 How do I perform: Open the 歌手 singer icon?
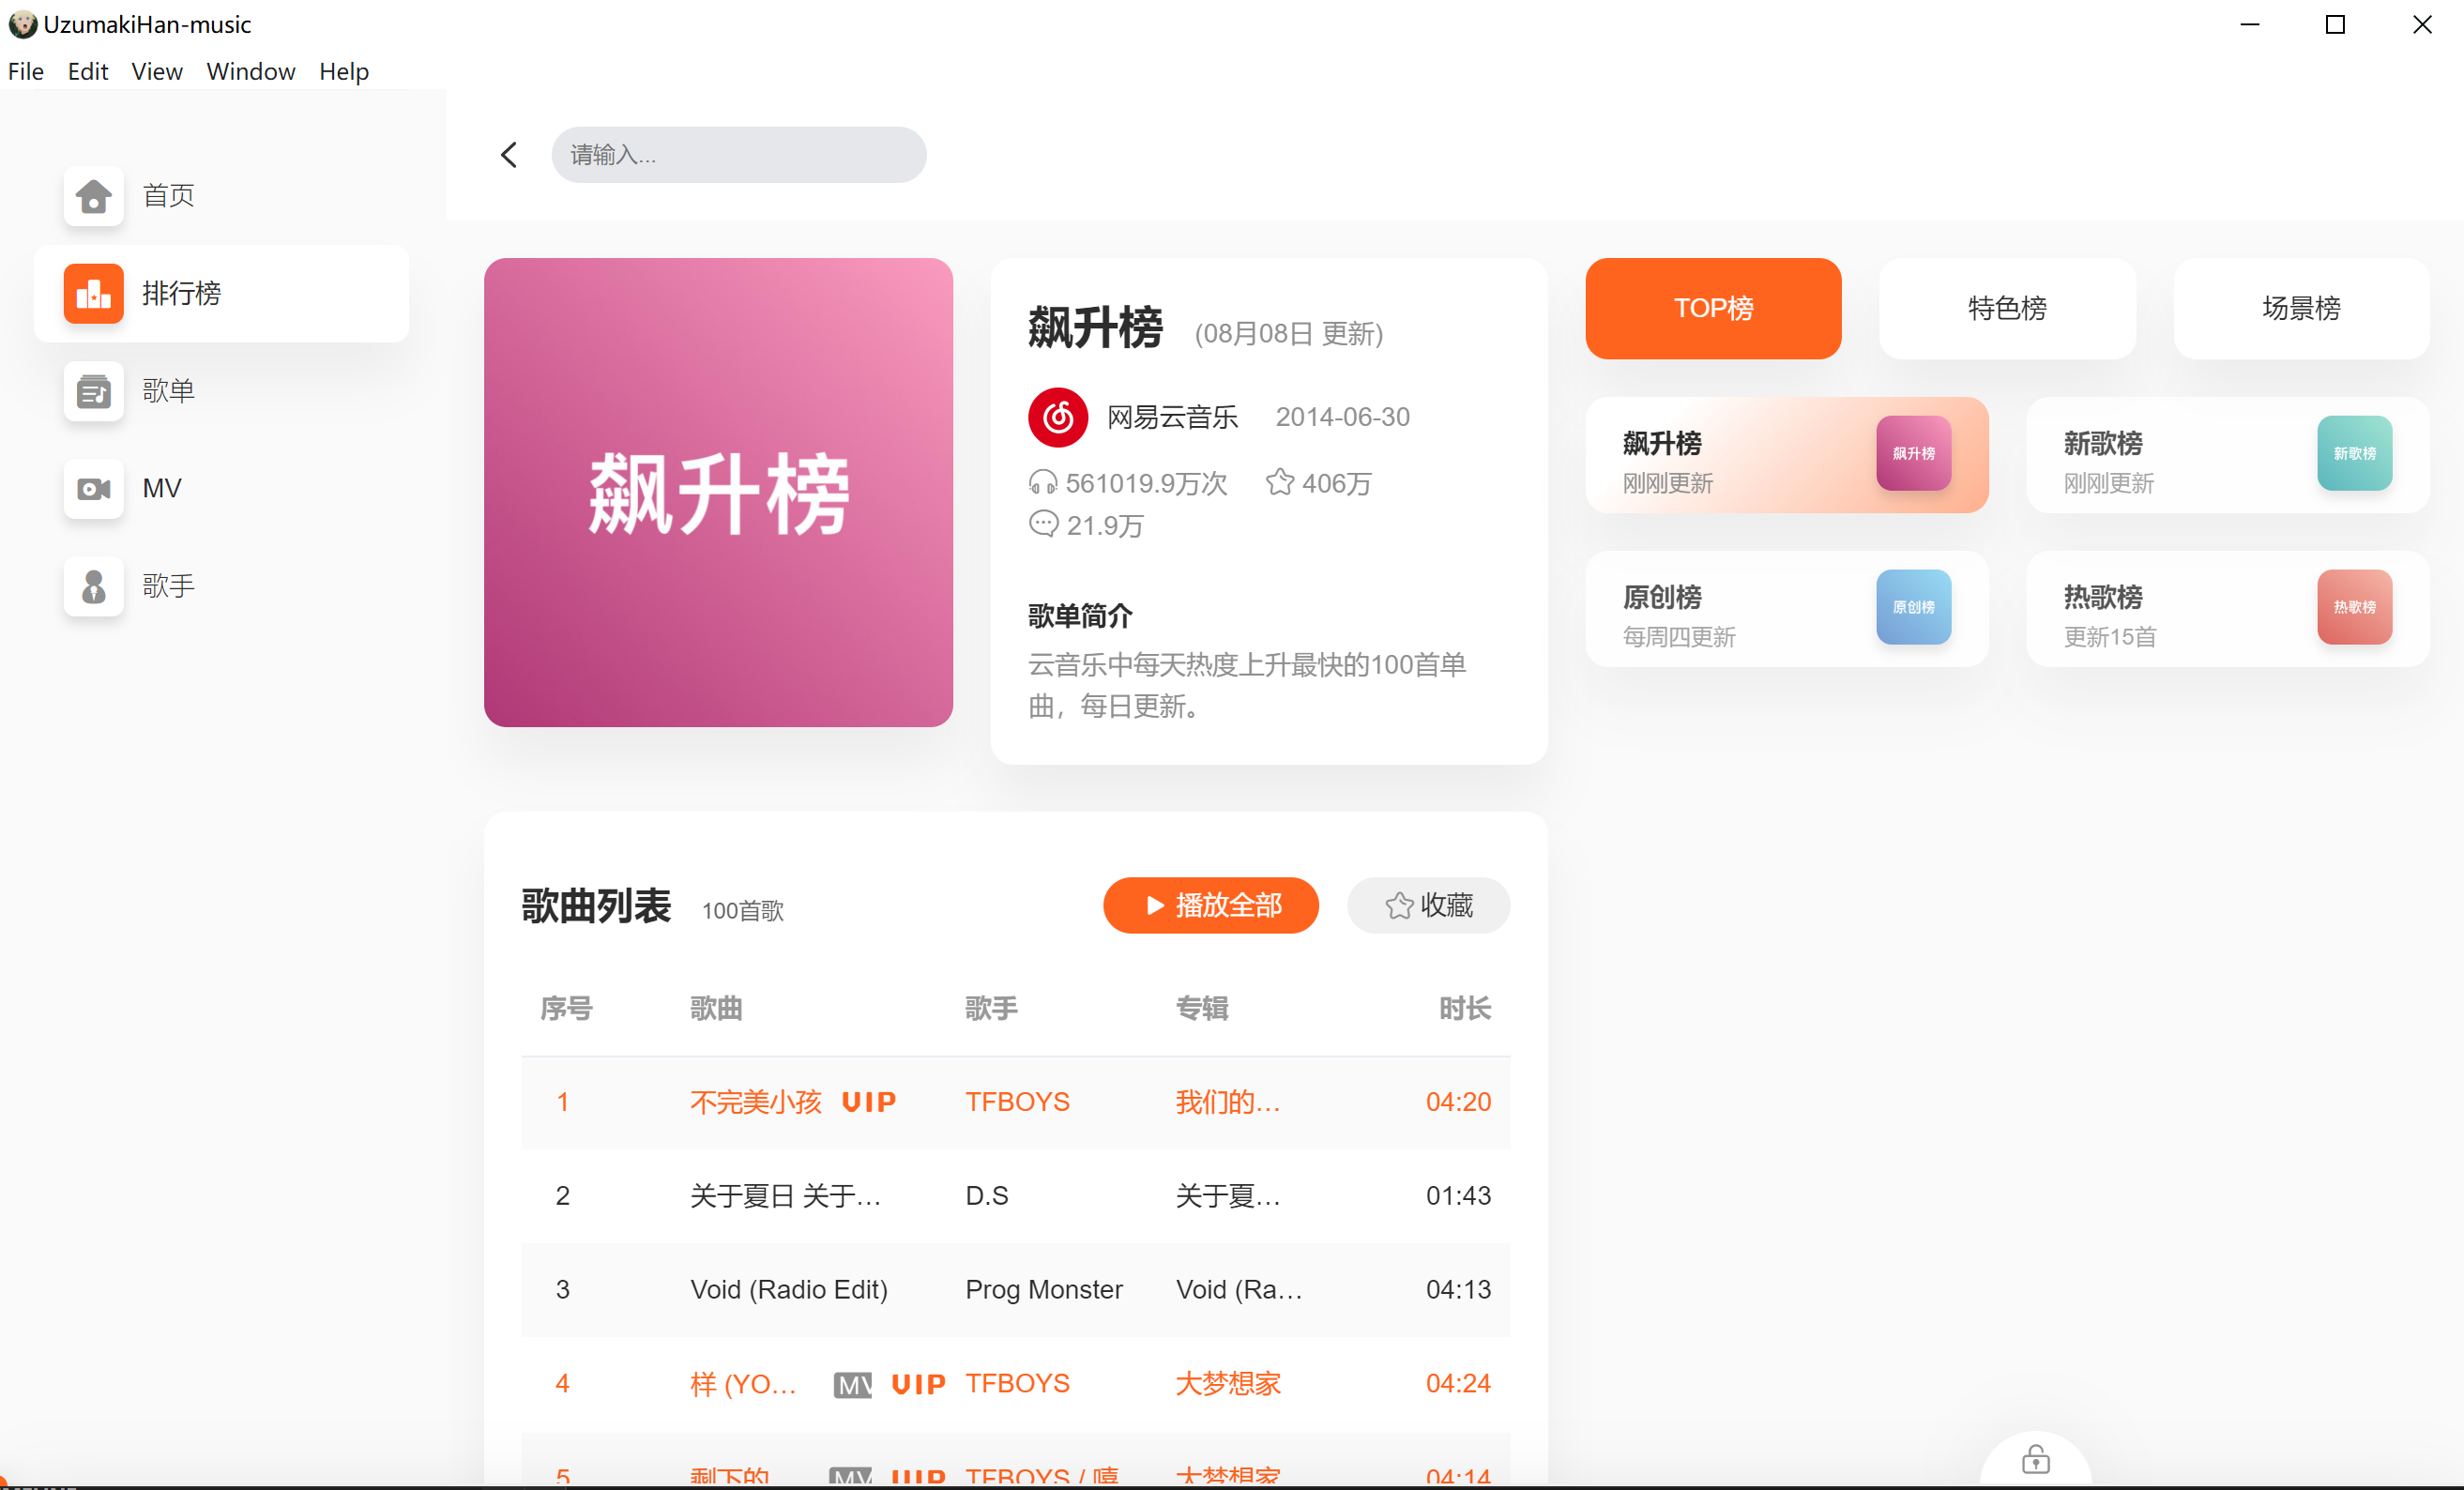click(x=93, y=586)
